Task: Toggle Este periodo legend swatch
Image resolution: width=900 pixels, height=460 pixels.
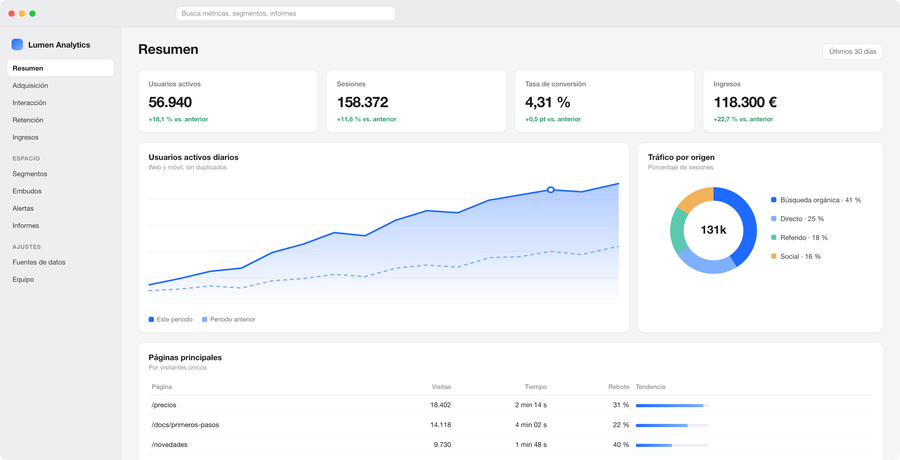Action: (x=151, y=319)
